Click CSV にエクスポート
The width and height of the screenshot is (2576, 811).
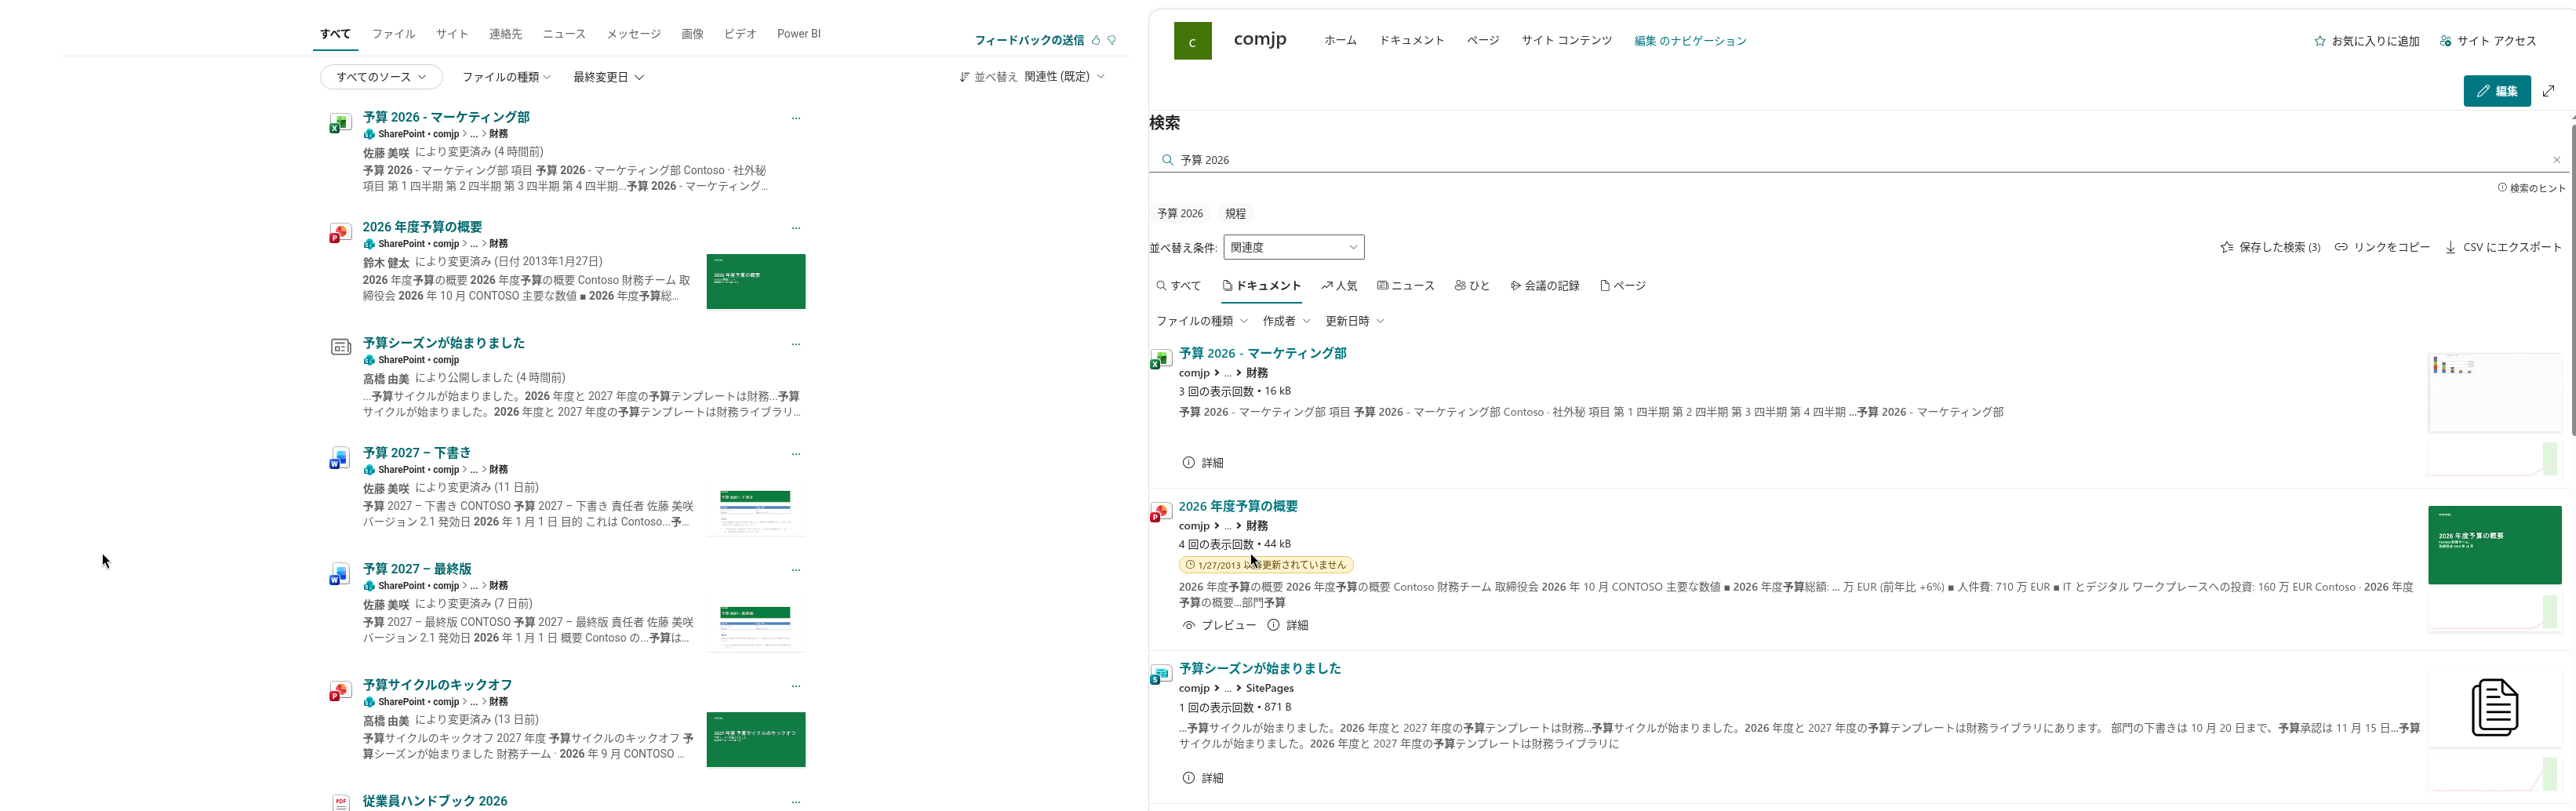tap(2503, 247)
